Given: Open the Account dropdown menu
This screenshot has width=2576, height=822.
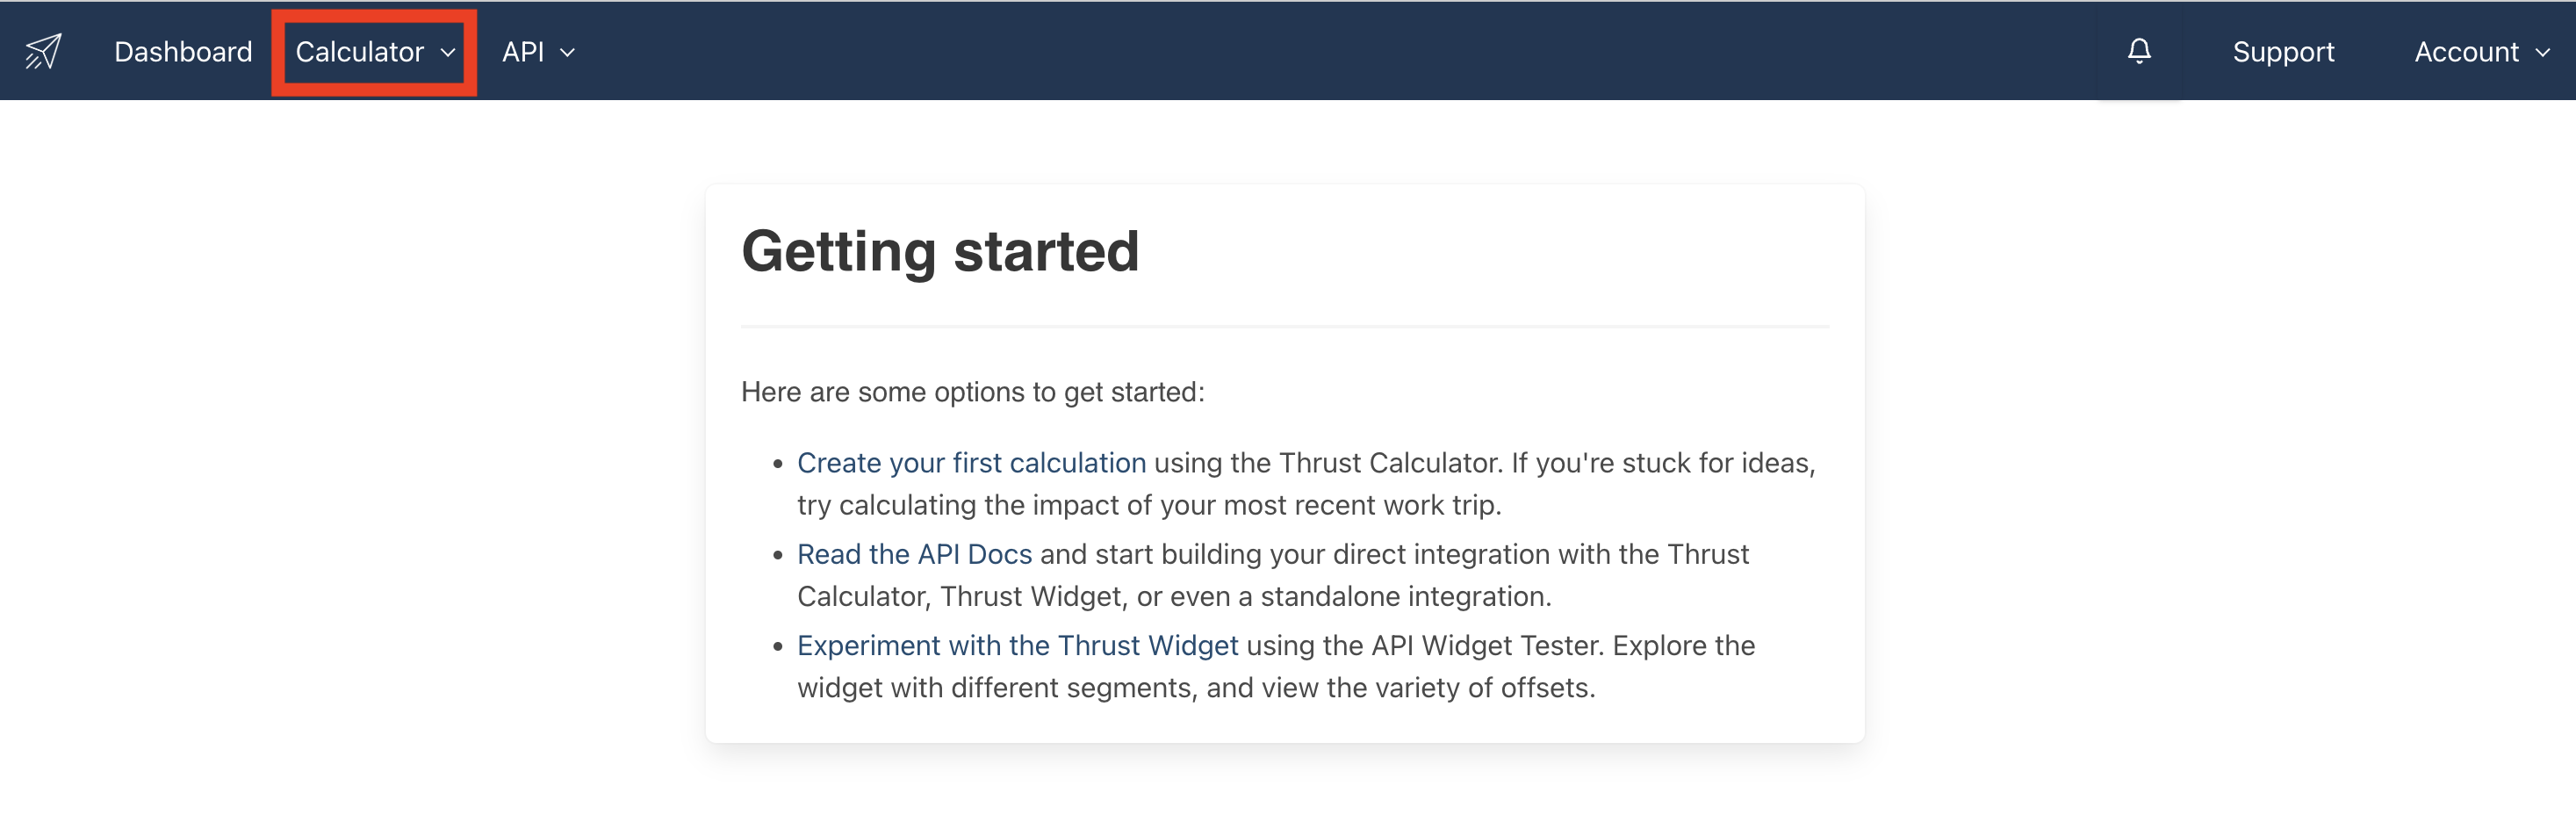Looking at the screenshot, I should [2466, 52].
